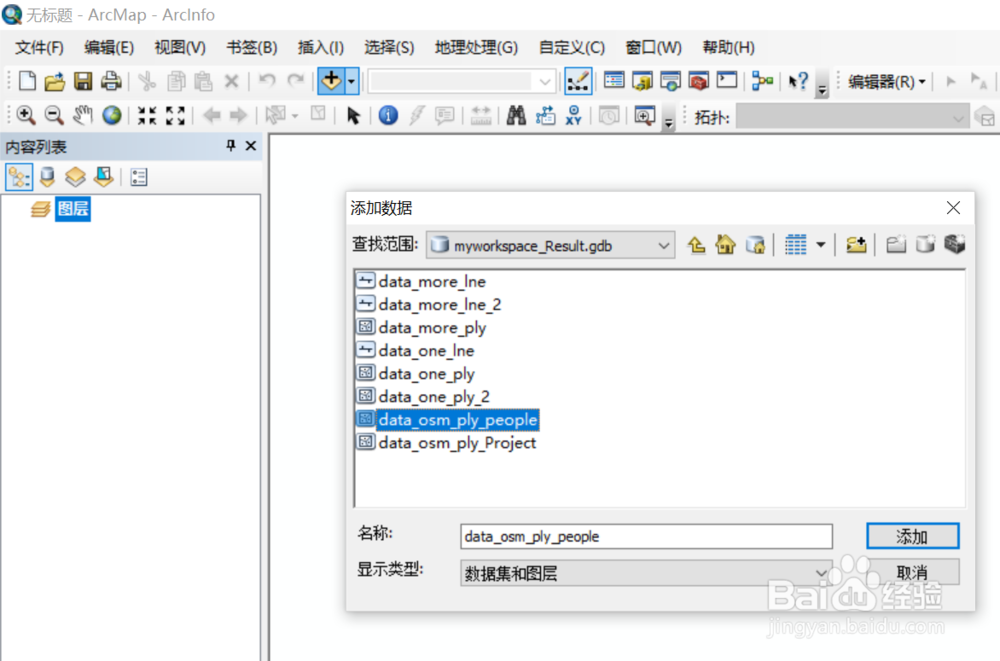Switch to List By Selection view
The width and height of the screenshot is (1000, 661).
pos(103,177)
